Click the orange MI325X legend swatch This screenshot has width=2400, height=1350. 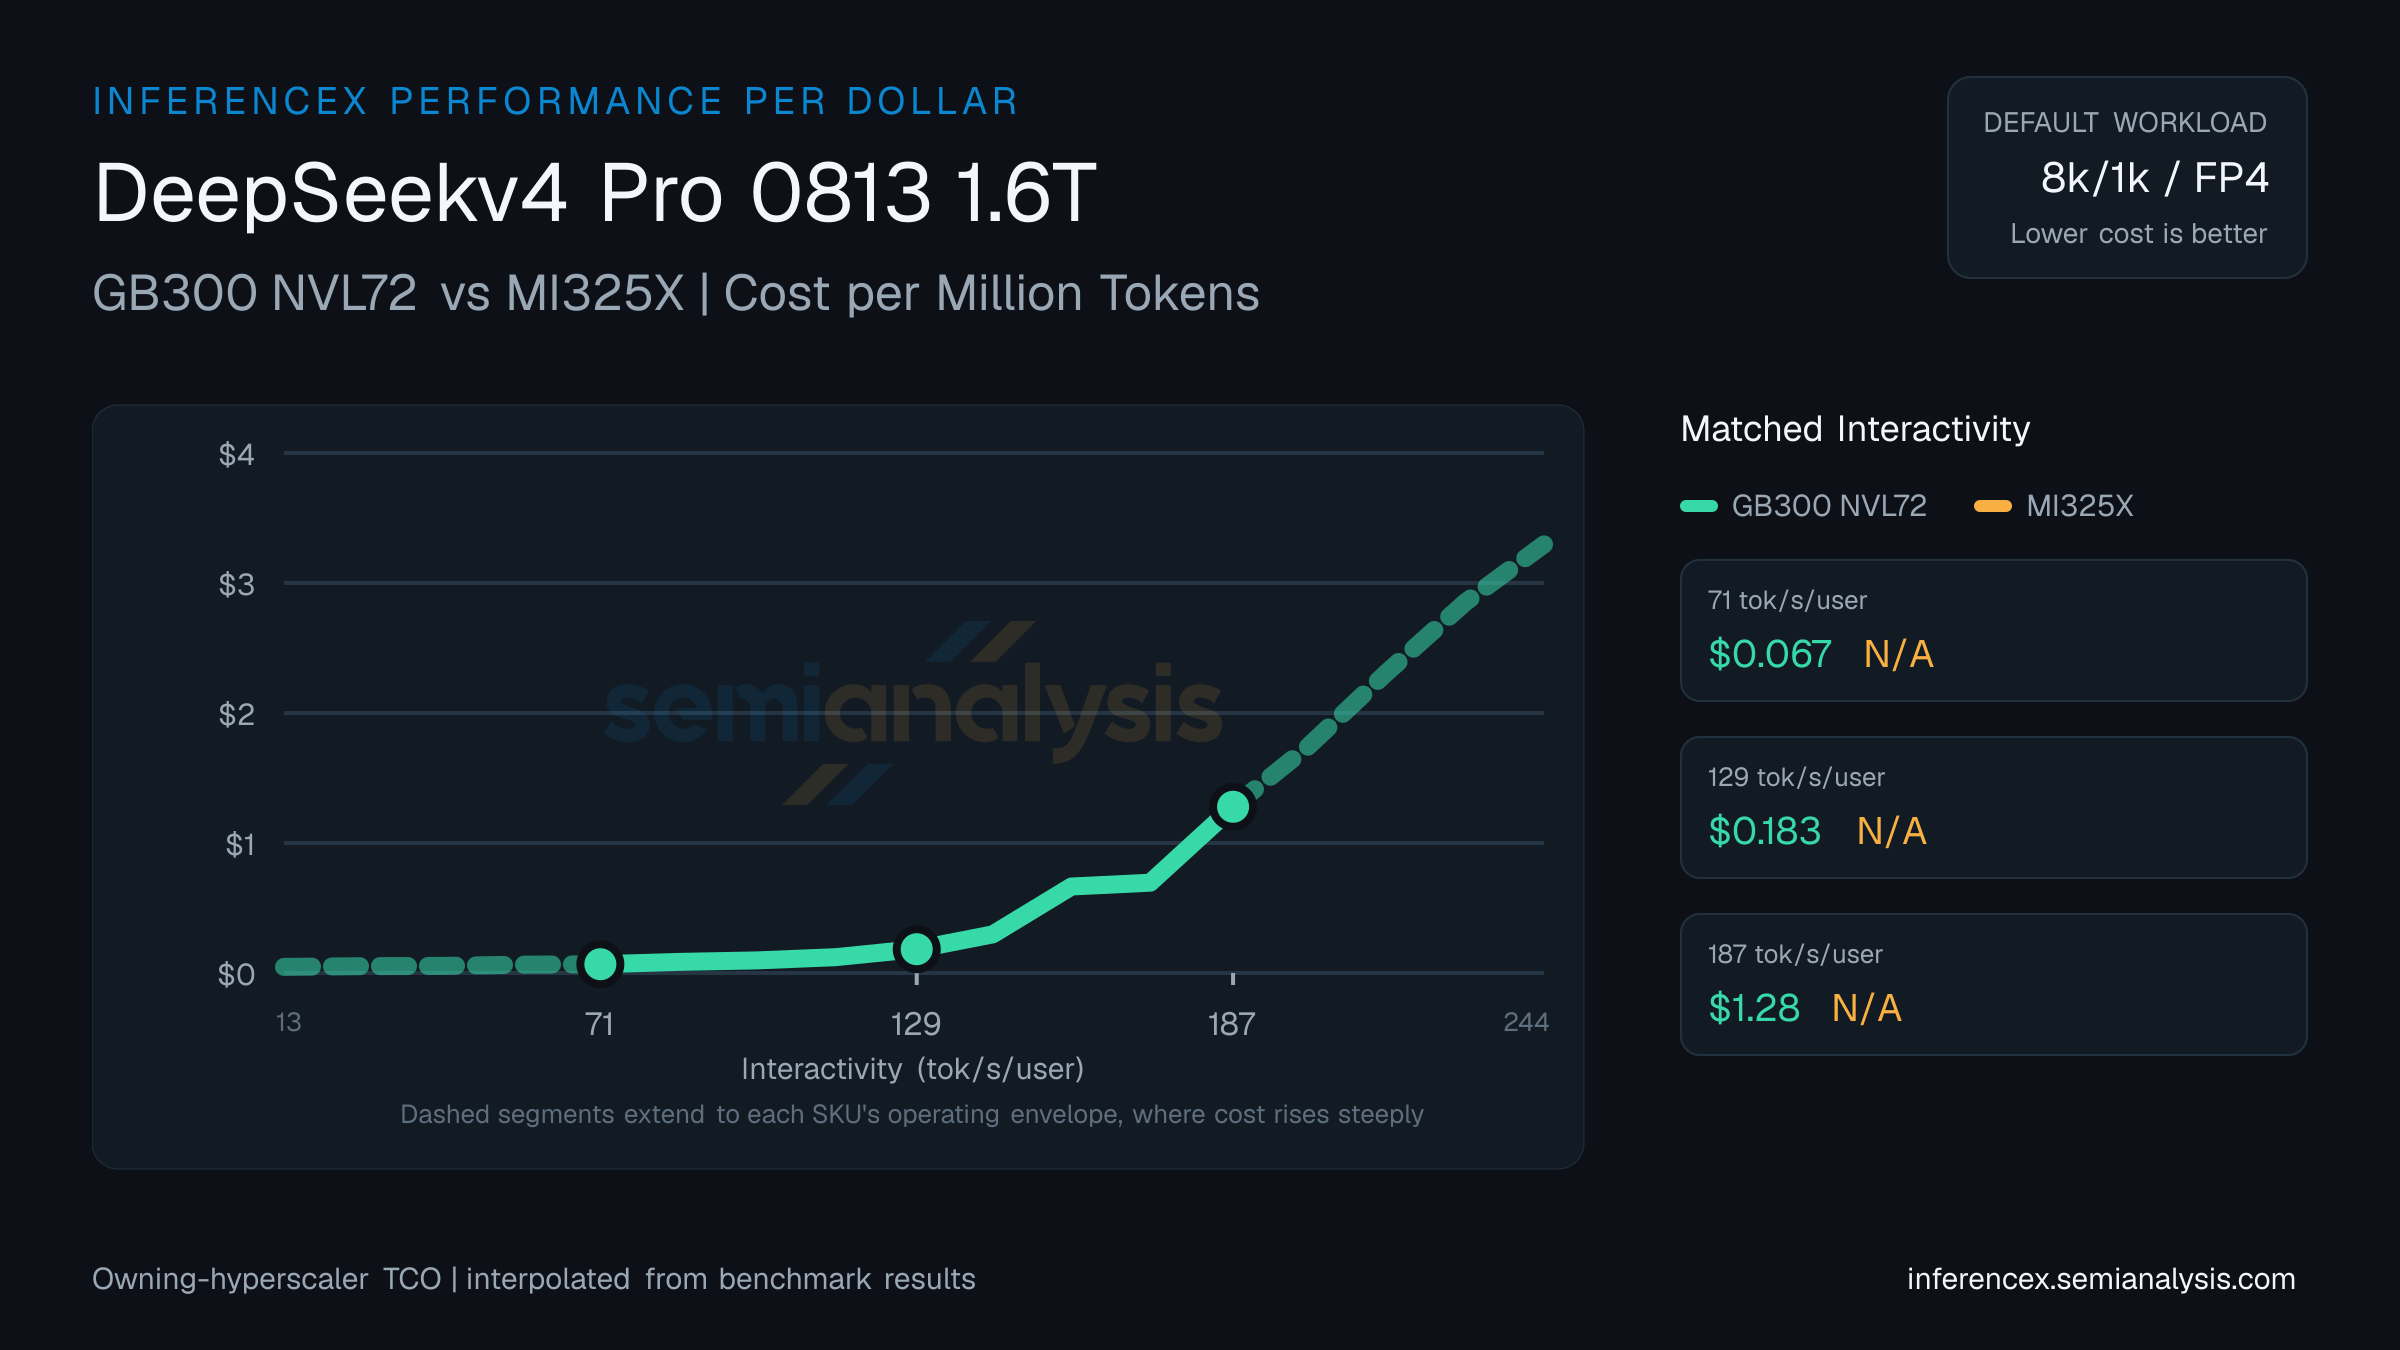[x=1993, y=506]
